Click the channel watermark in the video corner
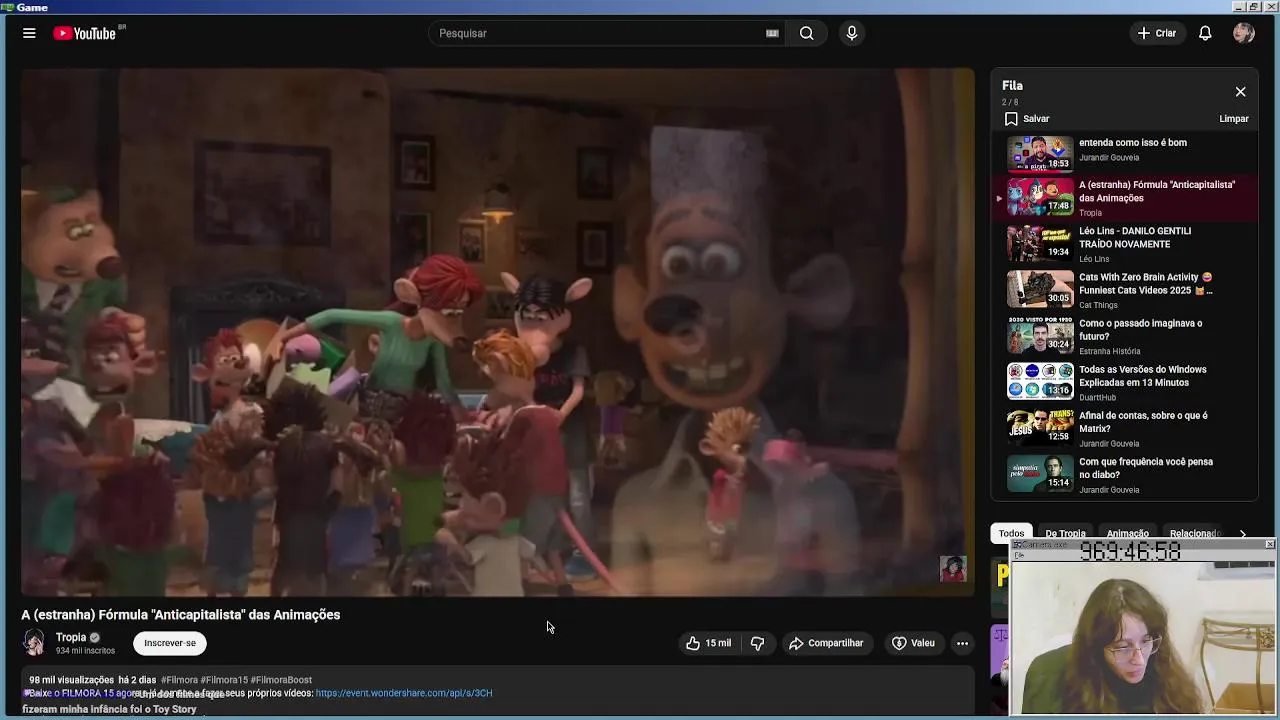 click(953, 569)
